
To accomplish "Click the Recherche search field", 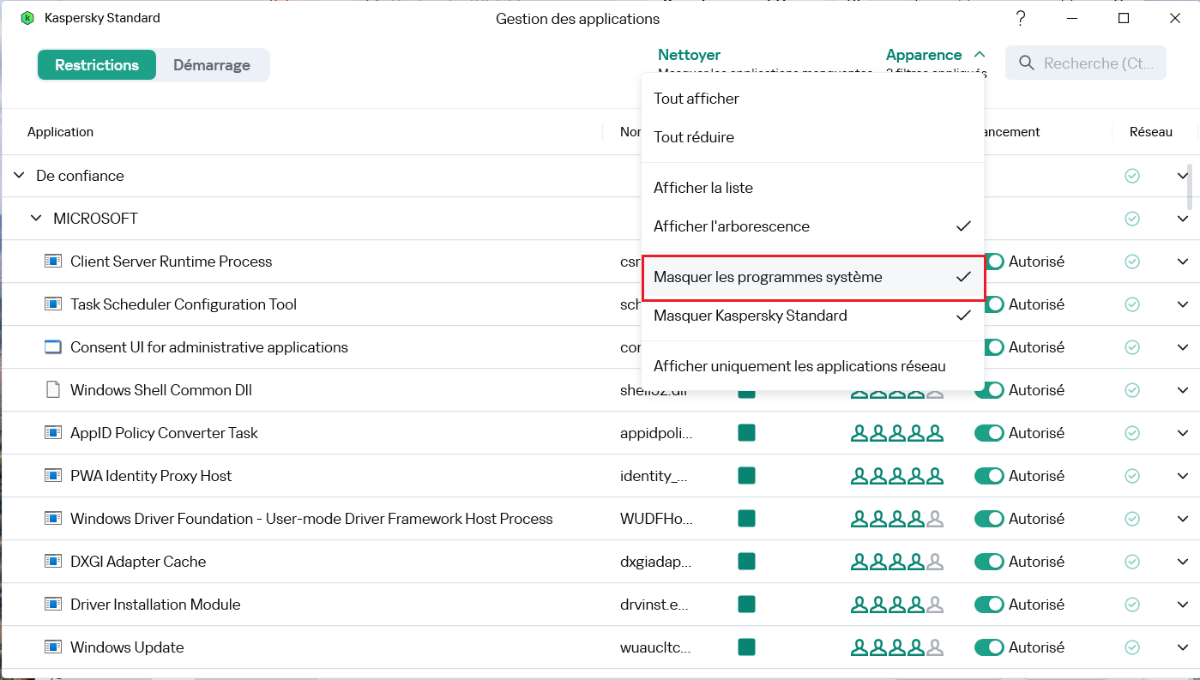I will pos(1097,63).
